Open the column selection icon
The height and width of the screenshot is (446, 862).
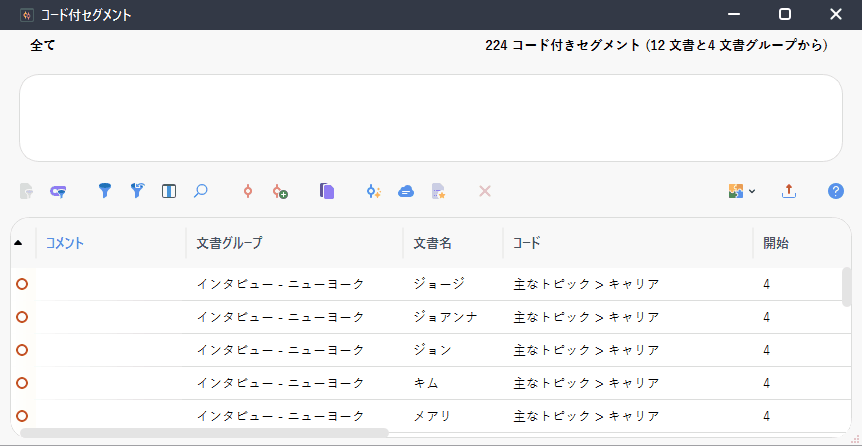point(169,191)
